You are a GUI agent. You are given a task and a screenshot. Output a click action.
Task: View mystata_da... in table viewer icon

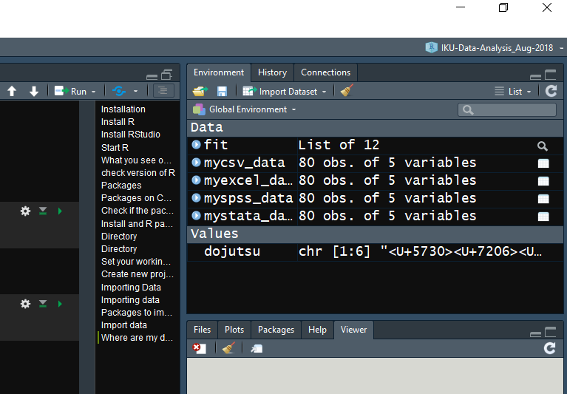click(543, 217)
